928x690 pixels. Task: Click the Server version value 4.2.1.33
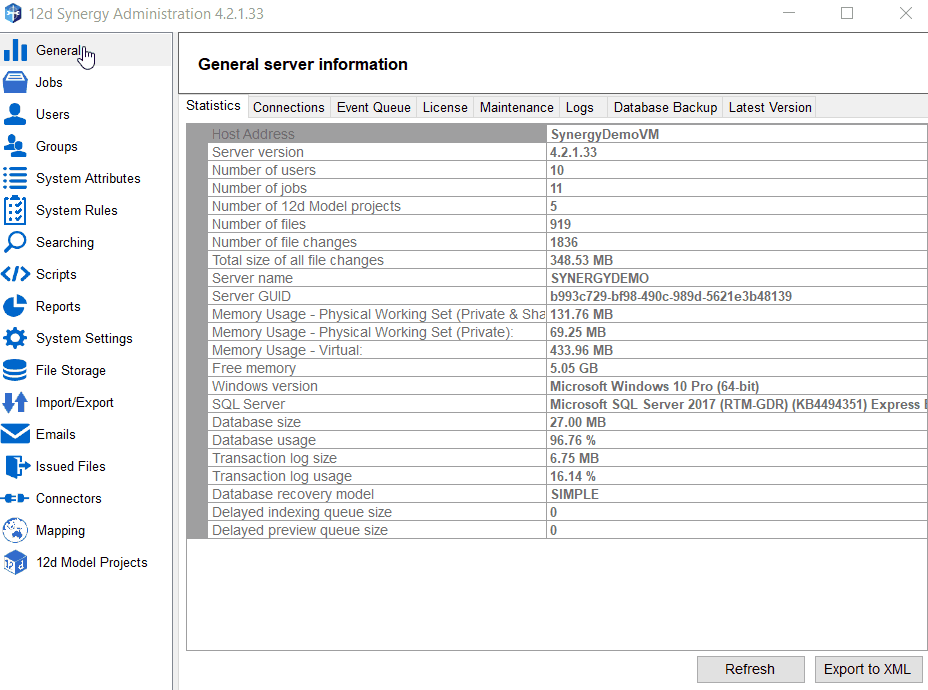(x=573, y=152)
